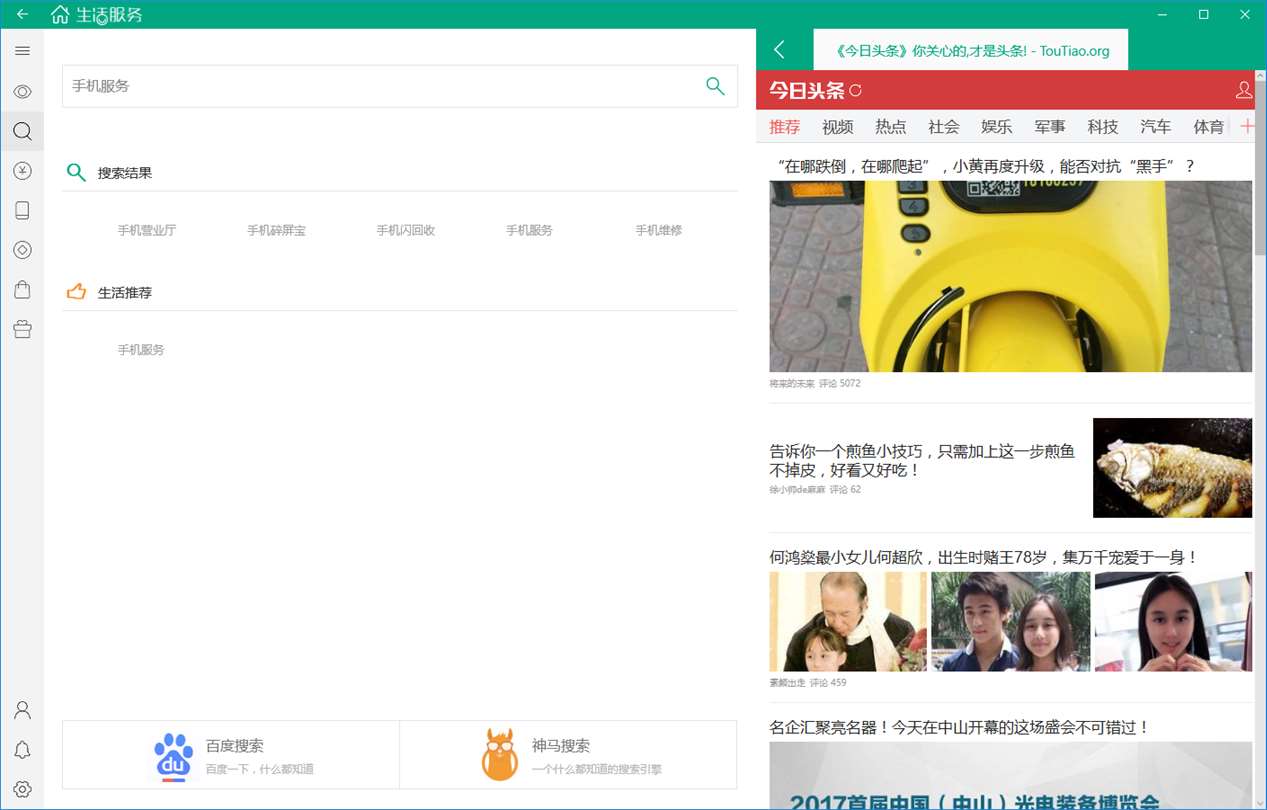
Task: Open the 手机闪回收 search result
Action: click(406, 230)
